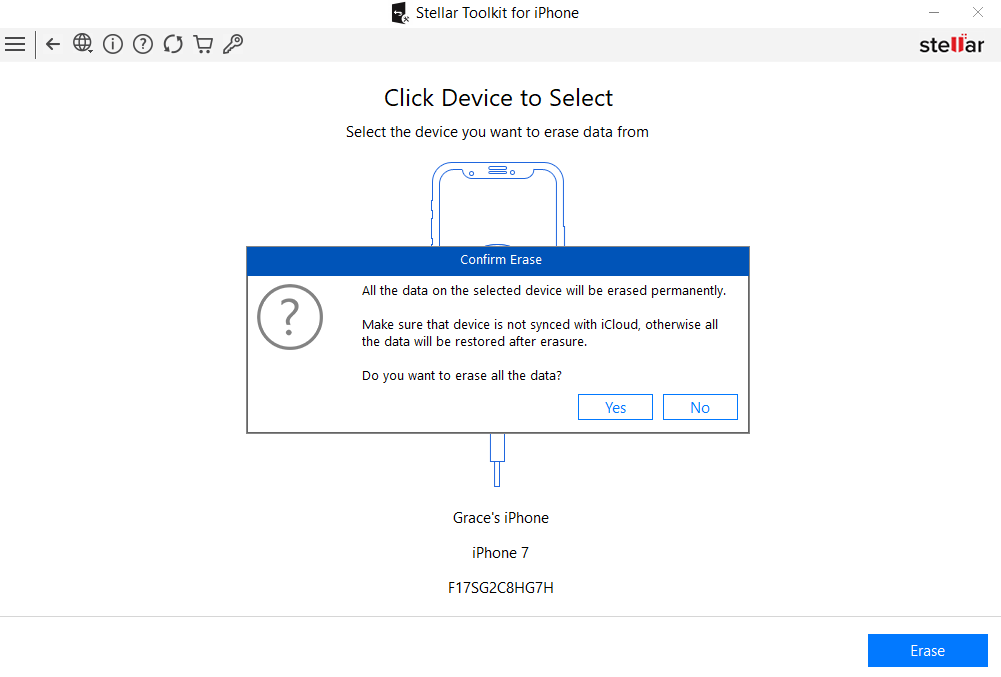The height and width of the screenshot is (677, 1001).
Task: Click the blue Erase button
Action: click(927, 650)
